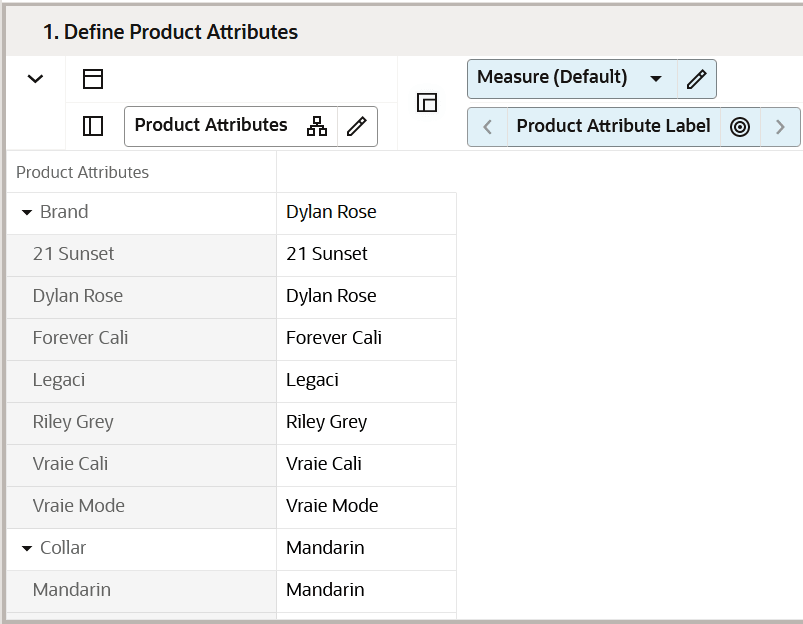Open the hierarchy selector beside Product Attributes

316,126
